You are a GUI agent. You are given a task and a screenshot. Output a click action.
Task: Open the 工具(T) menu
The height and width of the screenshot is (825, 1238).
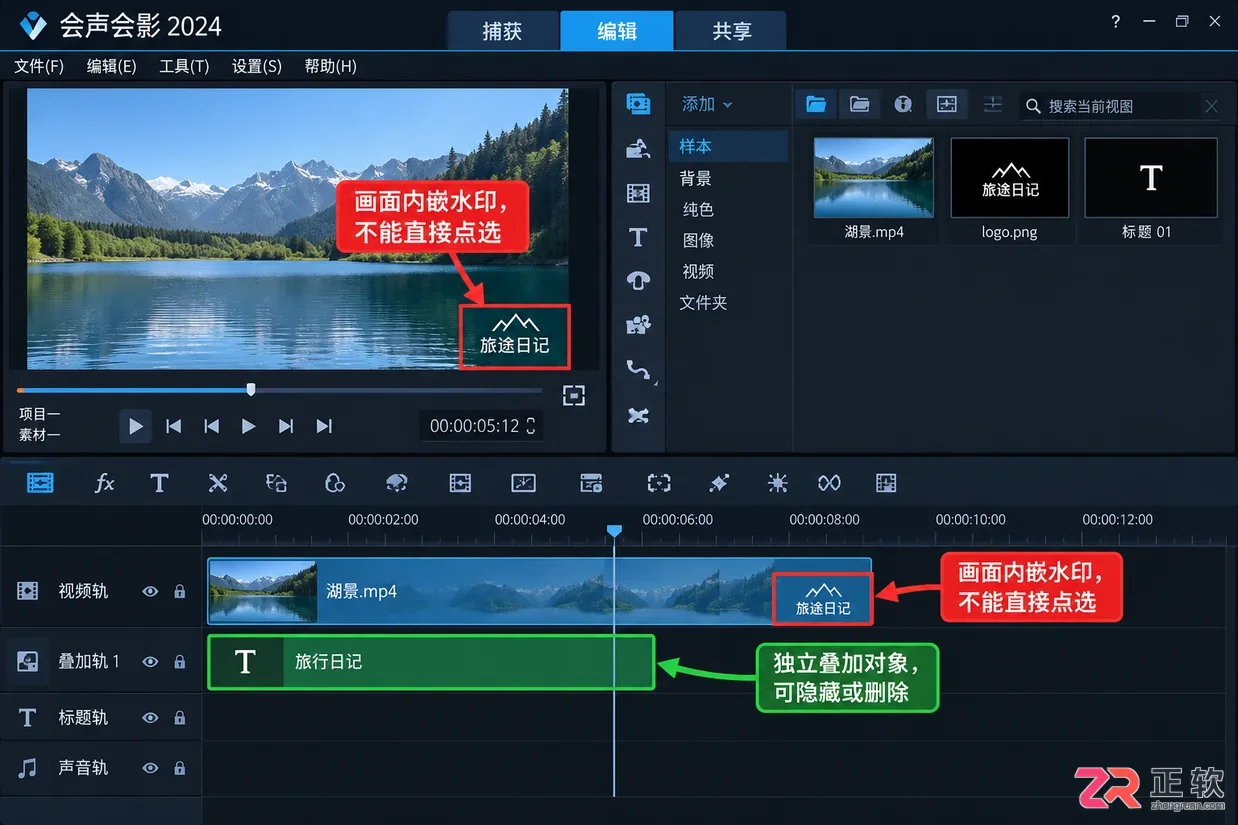[184, 66]
